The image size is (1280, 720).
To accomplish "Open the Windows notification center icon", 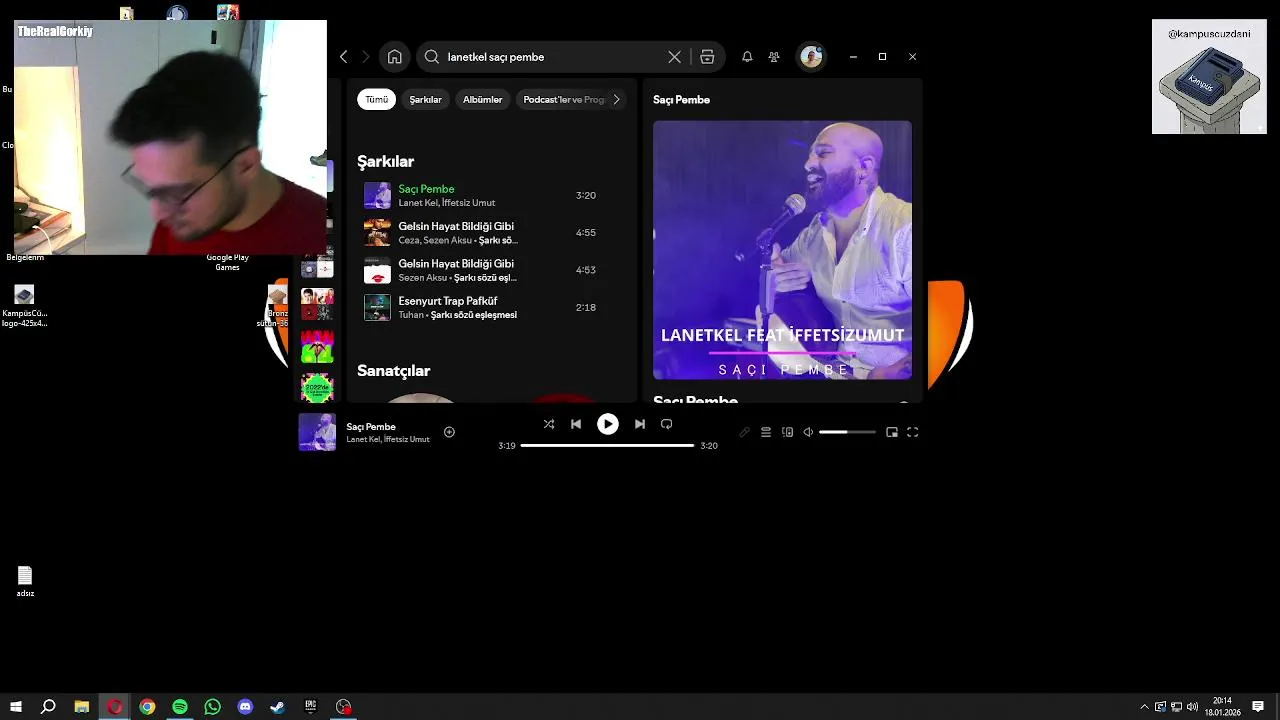I will tap(1258, 707).
